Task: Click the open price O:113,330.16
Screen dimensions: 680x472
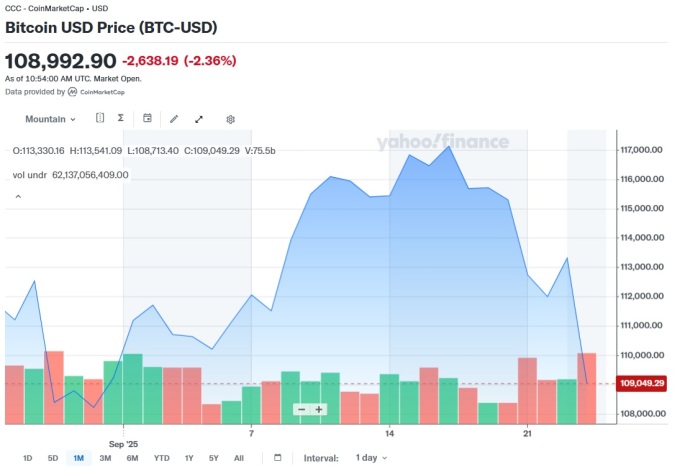Action: [38, 151]
